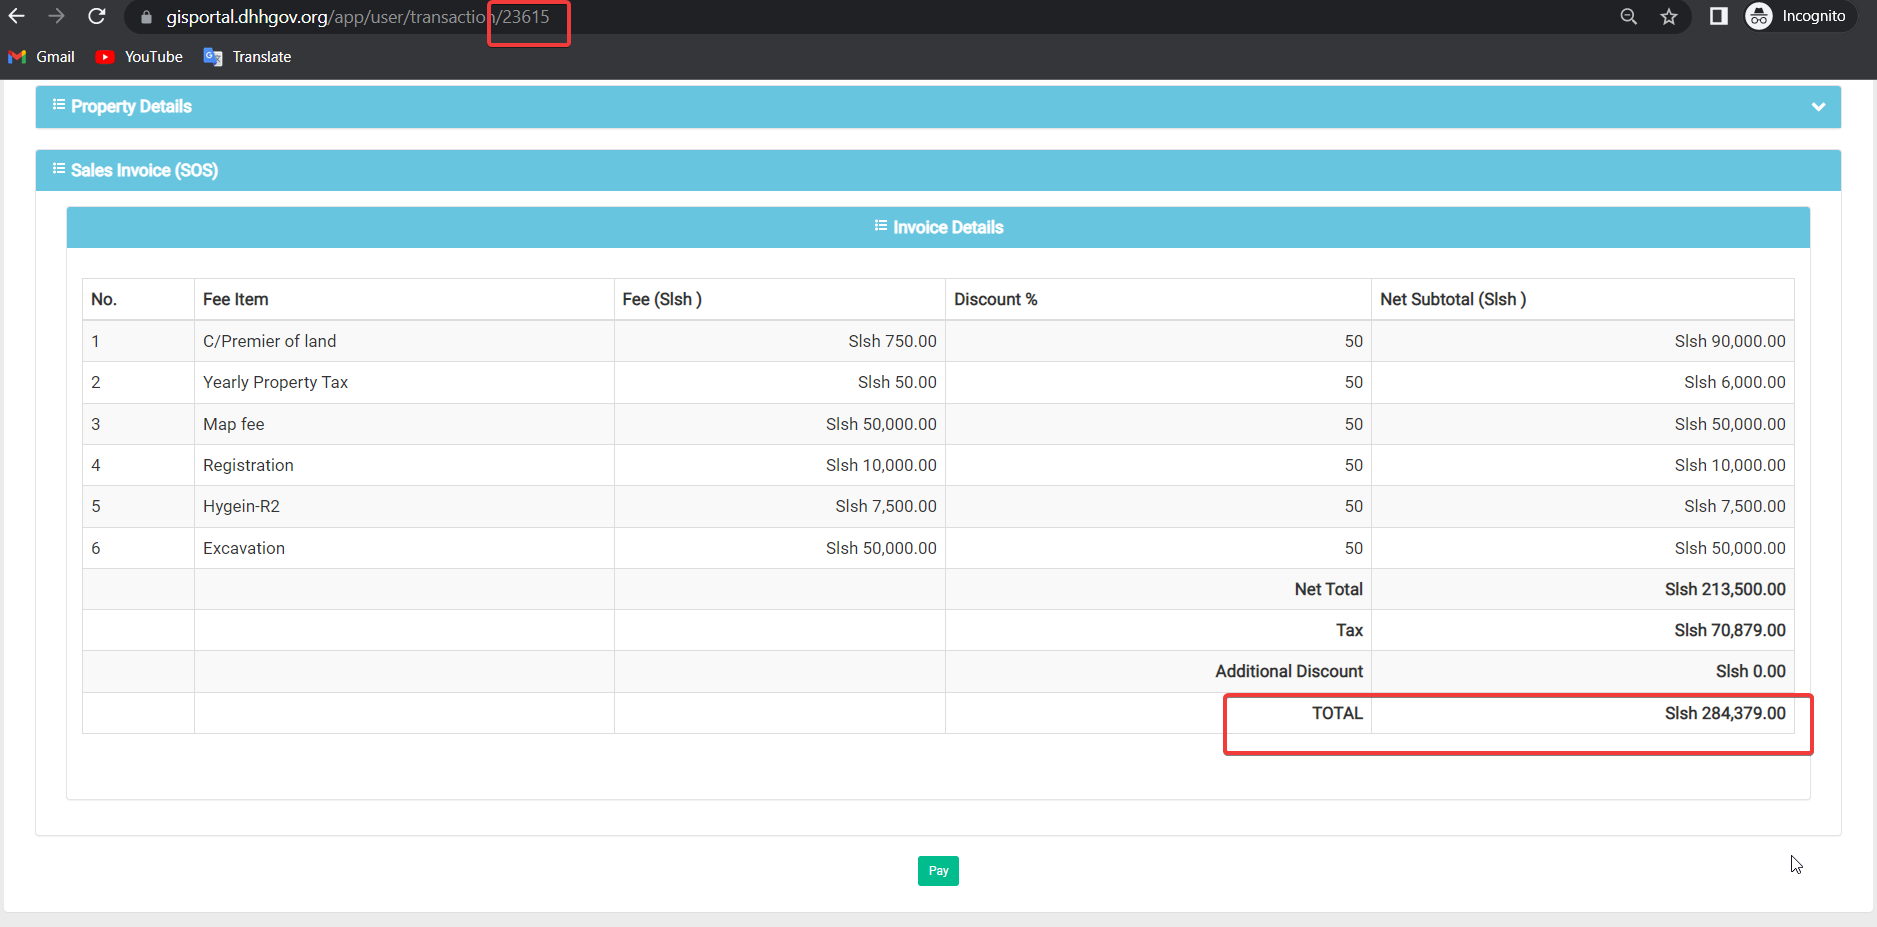Bookmark this page with the star icon
1877x927 pixels.
pyautogui.click(x=1669, y=16)
